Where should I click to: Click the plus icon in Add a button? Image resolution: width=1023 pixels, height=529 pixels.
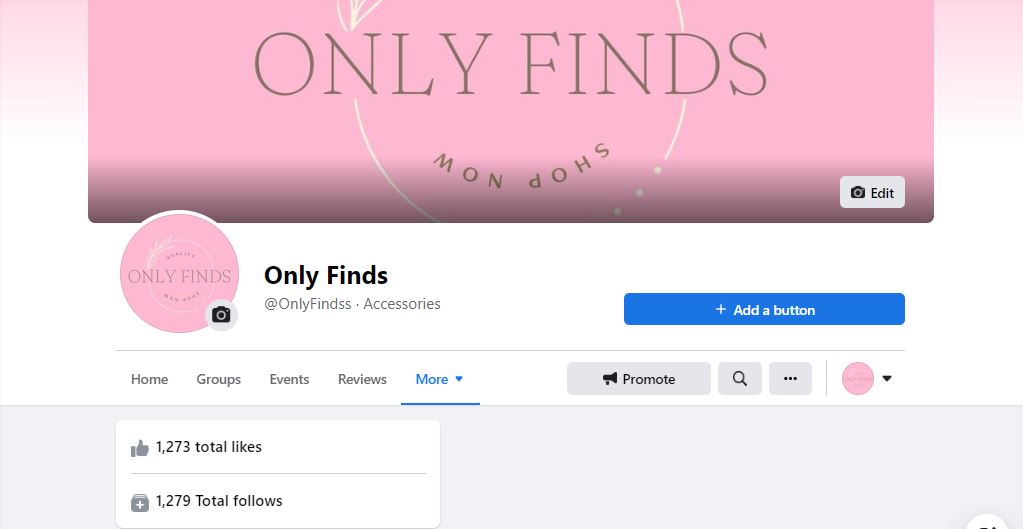[721, 309]
